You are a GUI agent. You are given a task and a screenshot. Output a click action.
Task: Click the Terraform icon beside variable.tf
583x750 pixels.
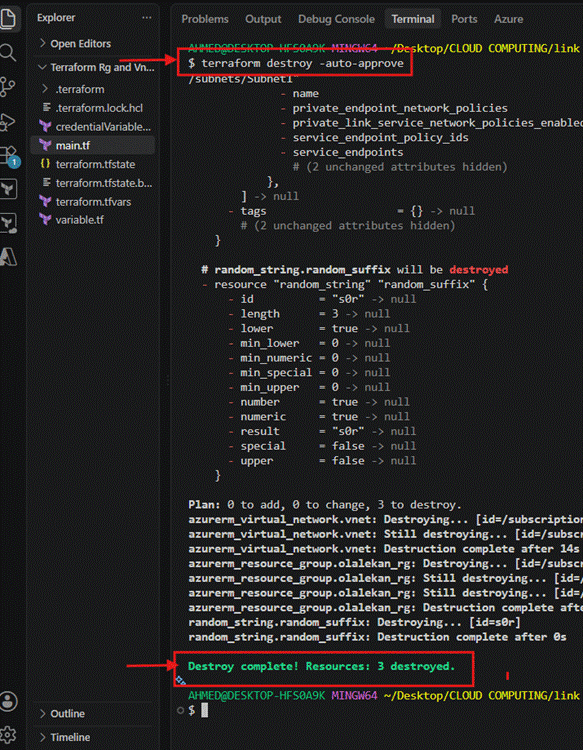coord(45,220)
